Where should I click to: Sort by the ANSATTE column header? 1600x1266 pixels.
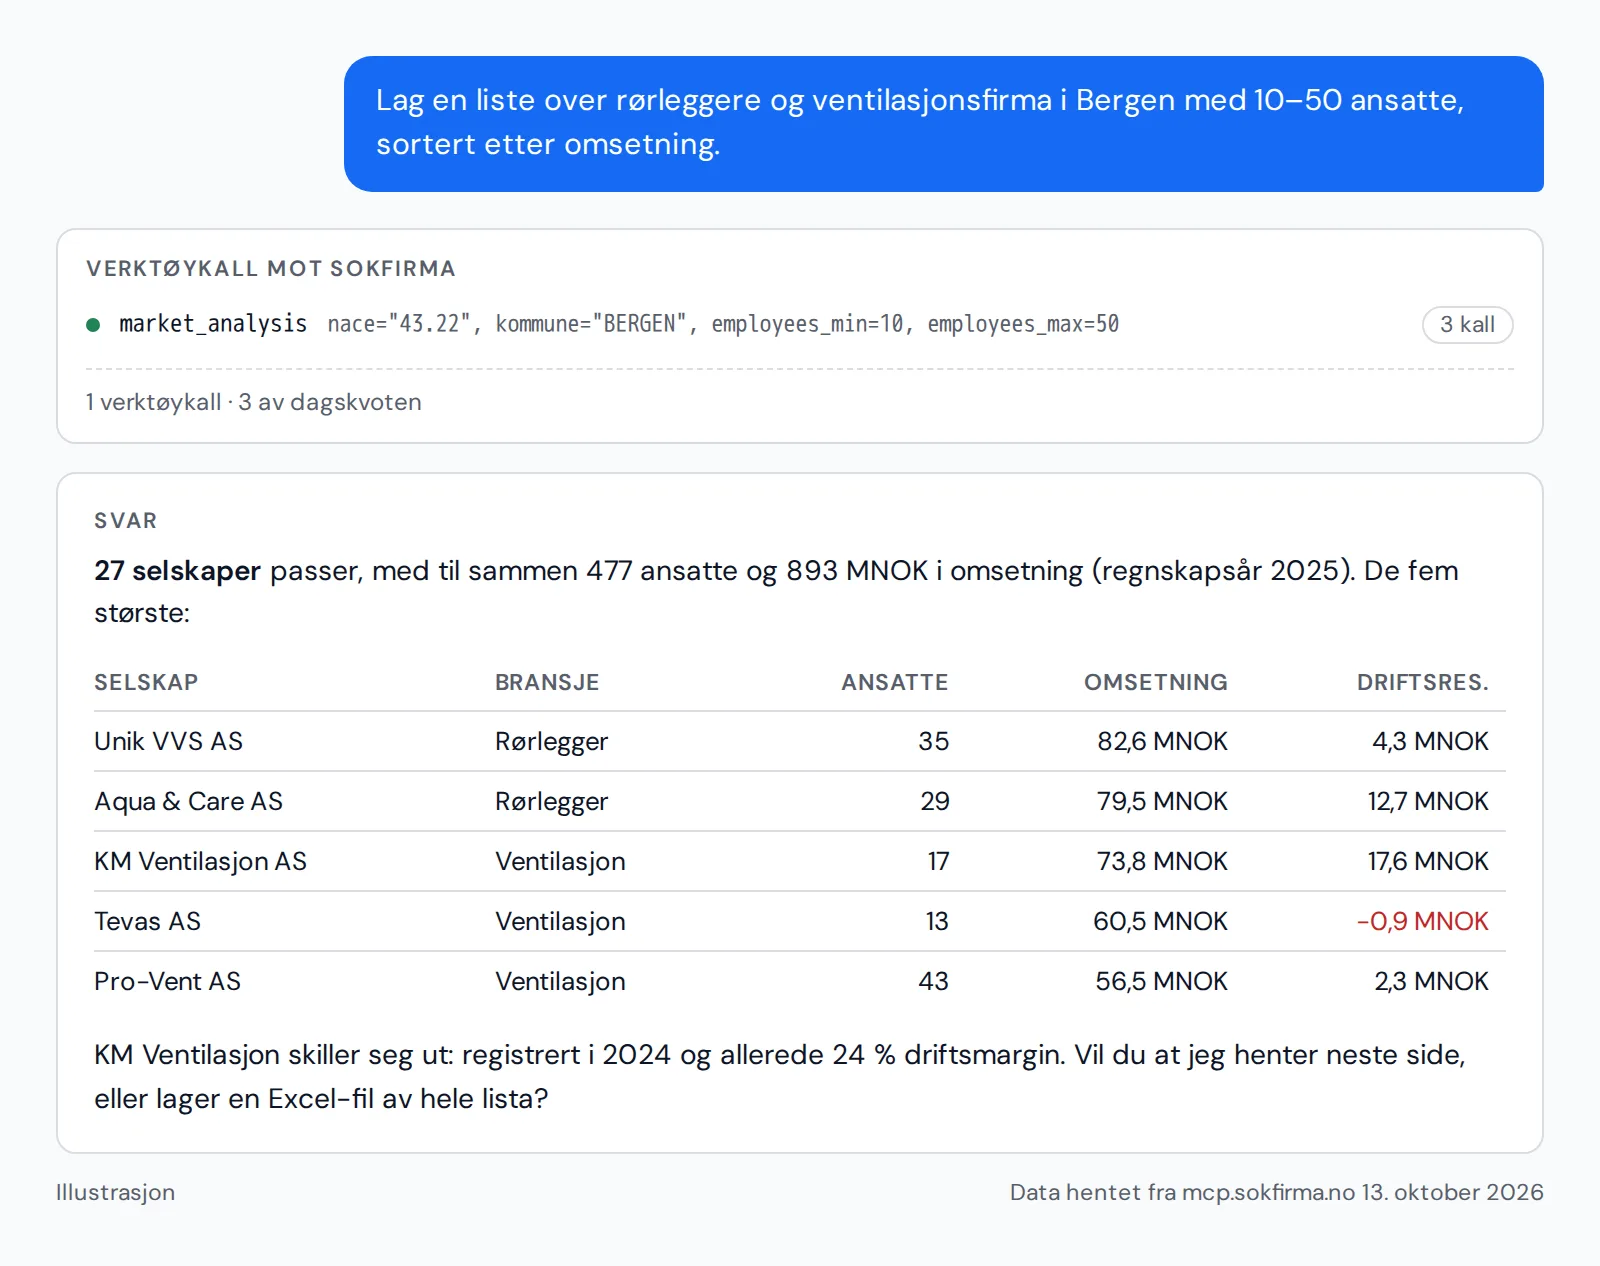pos(894,682)
